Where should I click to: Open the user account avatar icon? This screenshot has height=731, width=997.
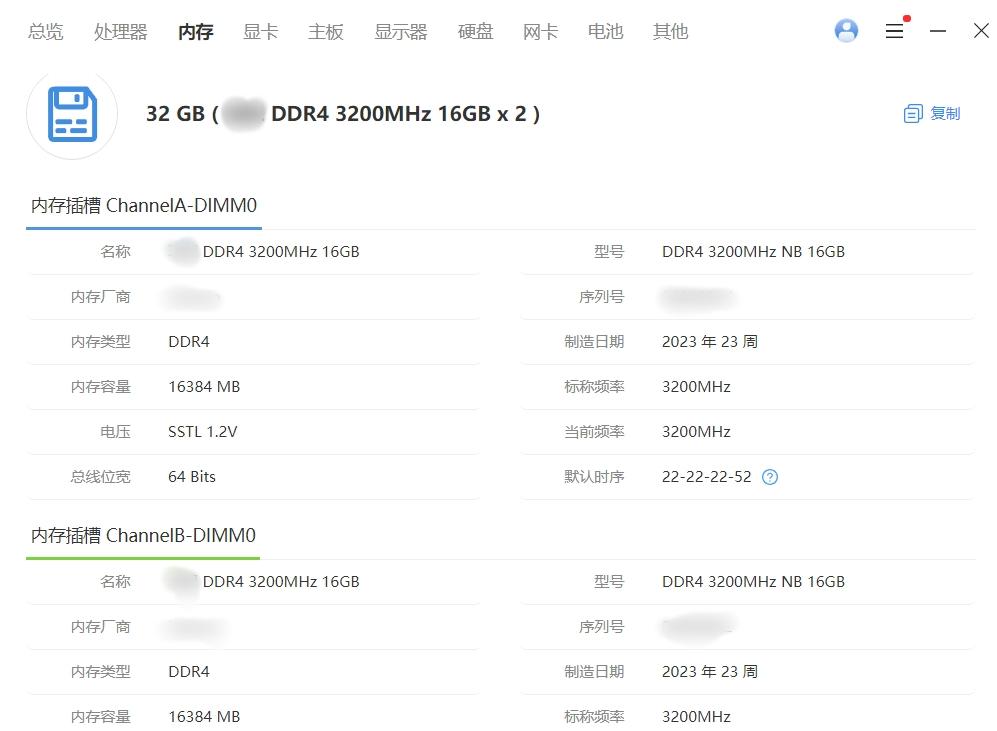[x=846, y=31]
